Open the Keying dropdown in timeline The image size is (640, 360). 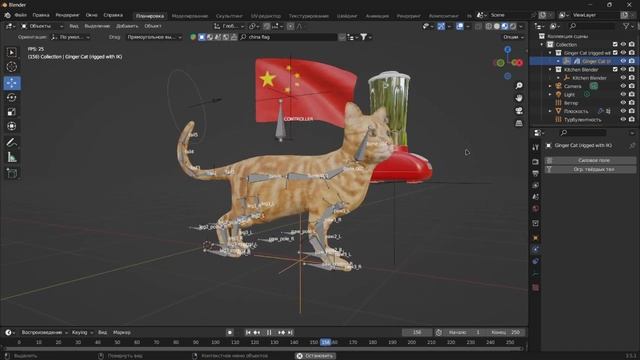[82, 333]
